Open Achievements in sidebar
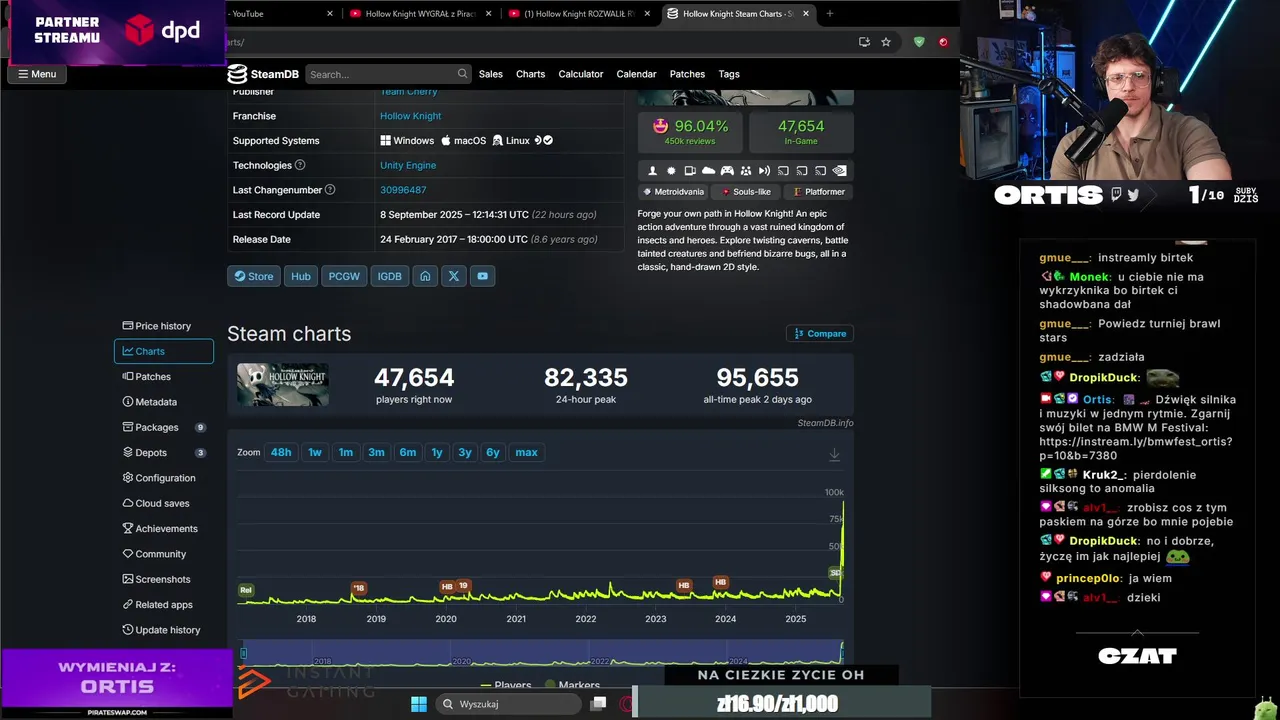The height and width of the screenshot is (720, 1280). click(163, 529)
